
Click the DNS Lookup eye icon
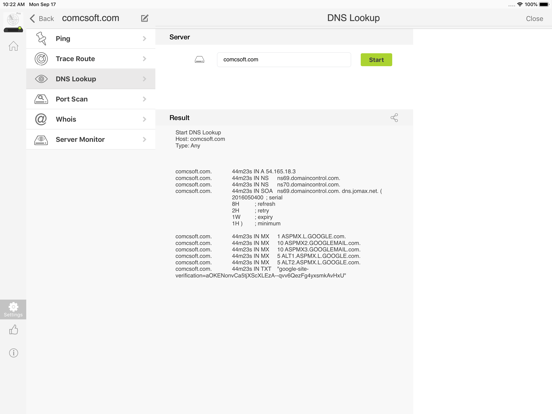[x=41, y=79]
